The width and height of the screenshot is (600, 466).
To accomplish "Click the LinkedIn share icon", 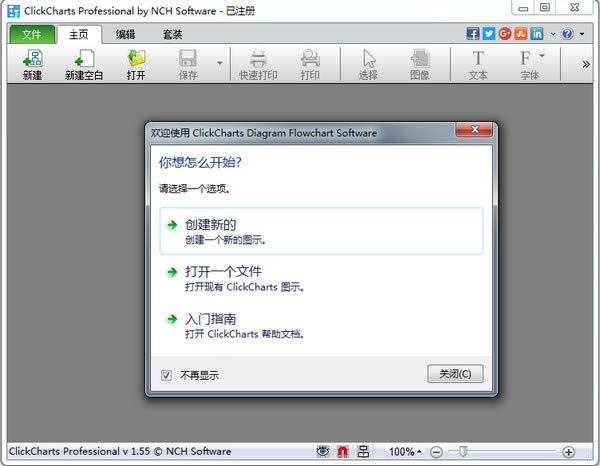I will coord(537,34).
